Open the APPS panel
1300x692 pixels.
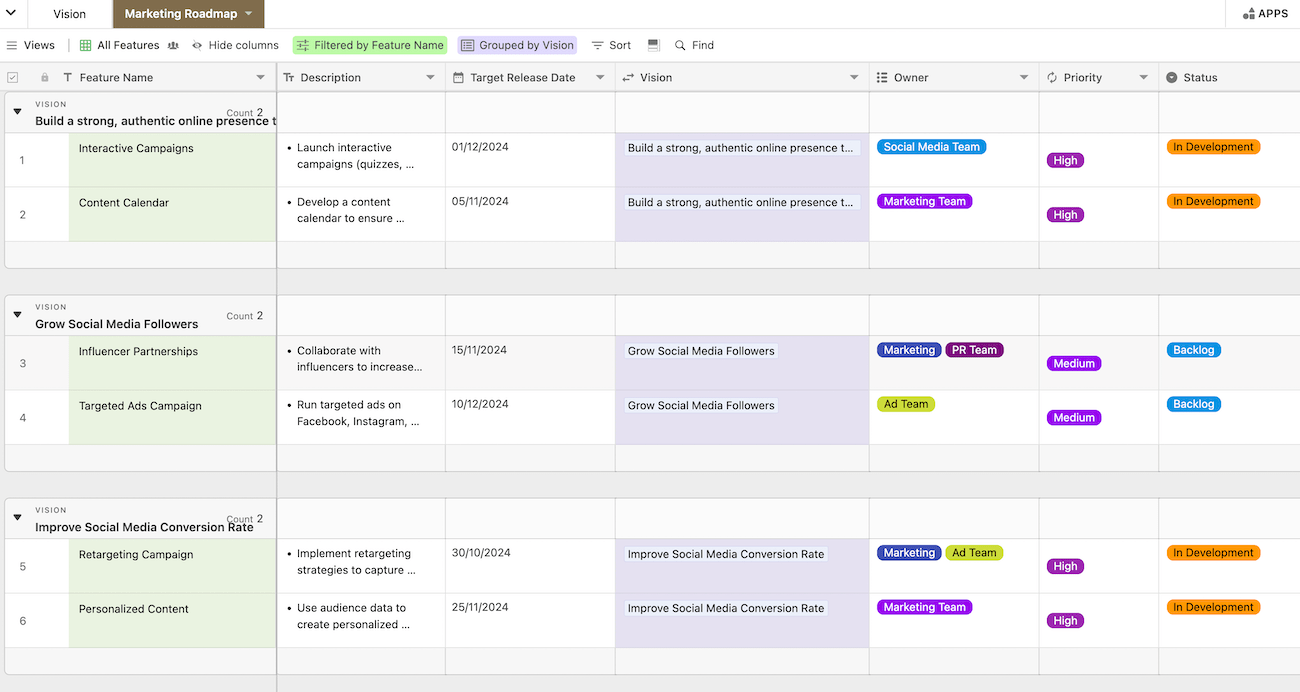click(1265, 13)
